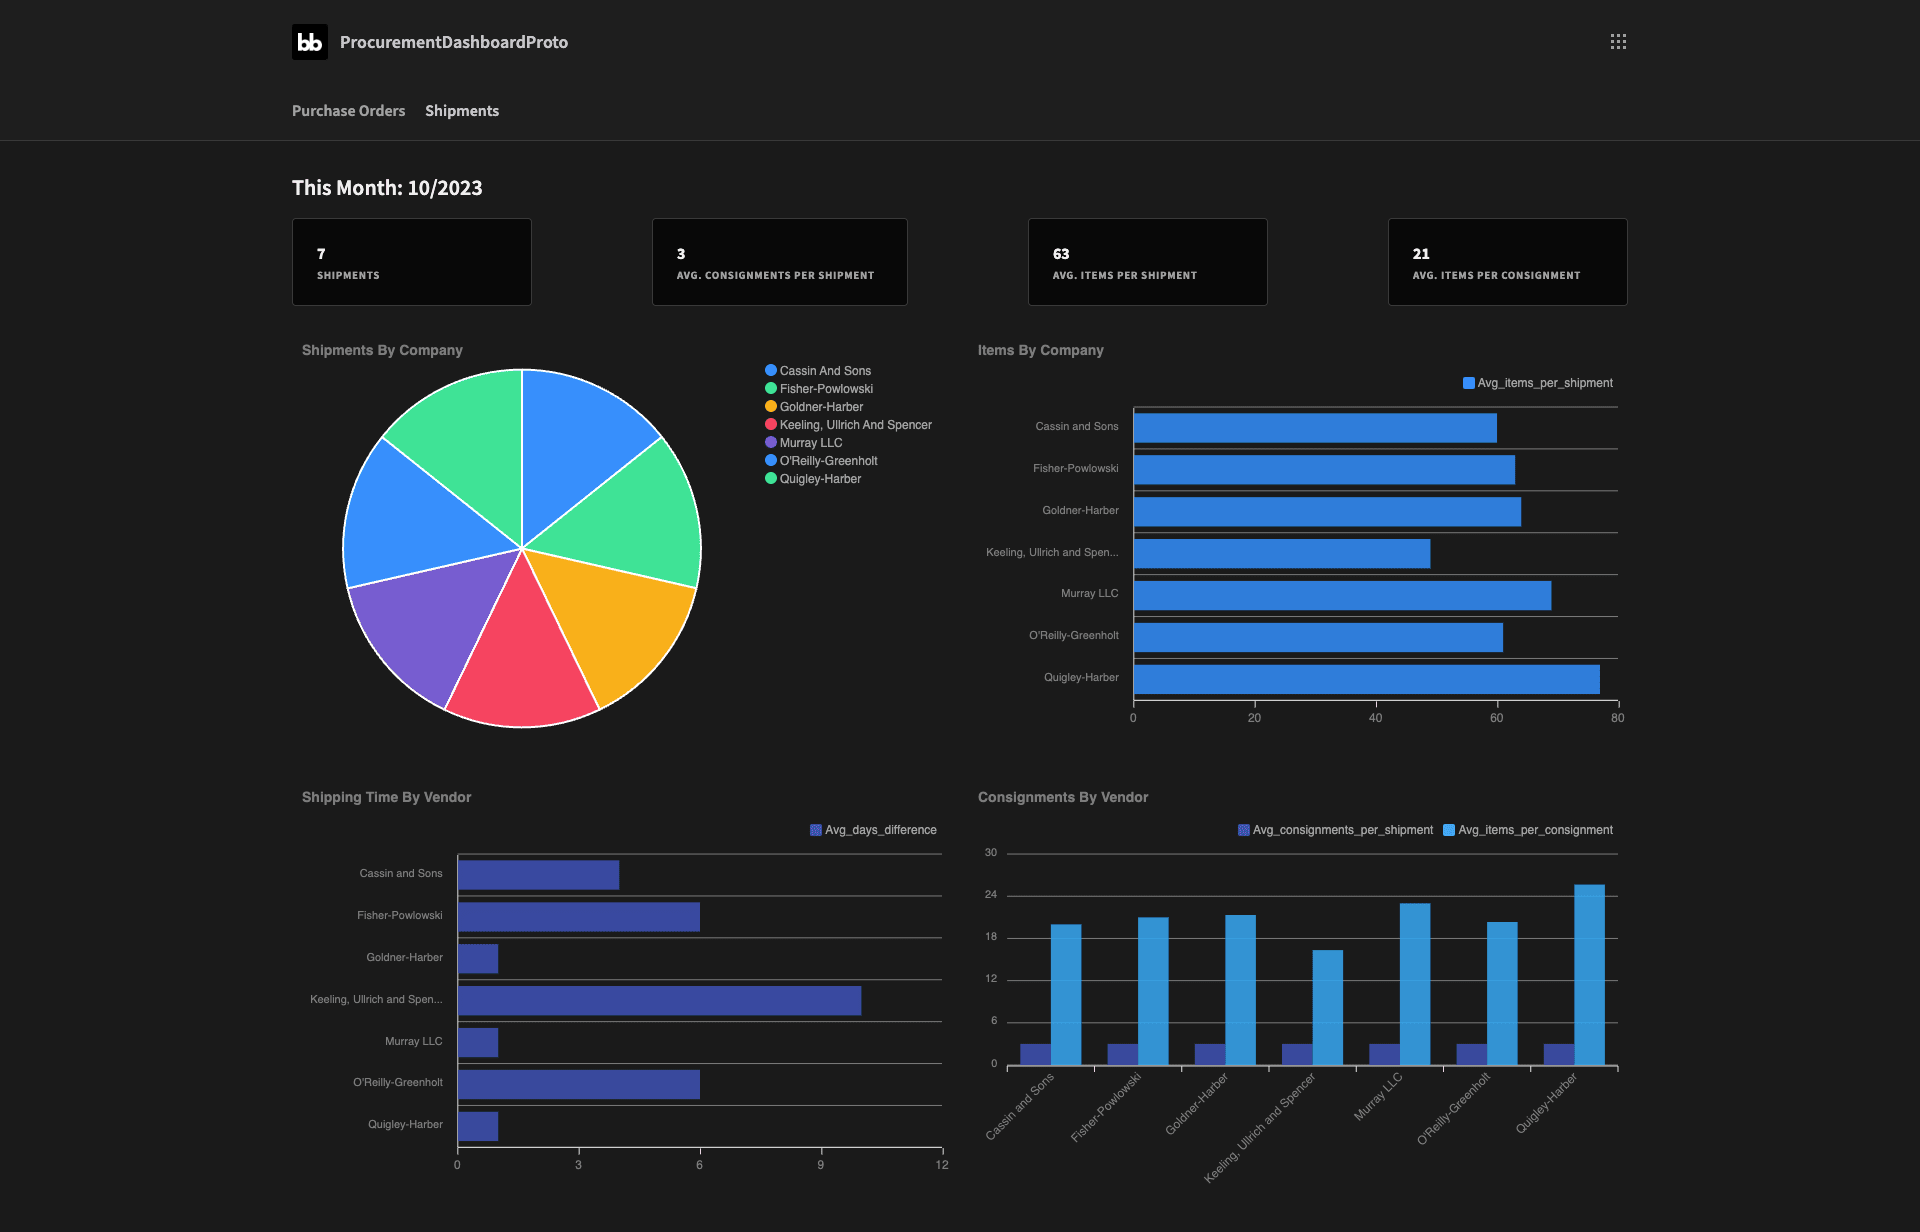Click the Murray LLC purple legend dot
Viewport: 1920px width, 1232px height.
[x=771, y=442]
